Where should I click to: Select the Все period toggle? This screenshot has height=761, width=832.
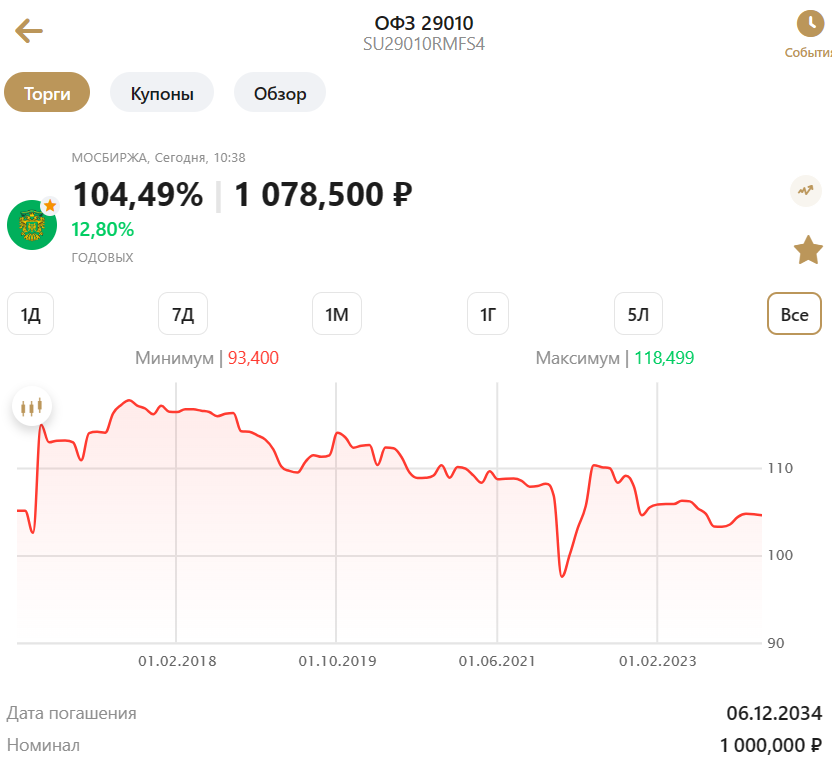pos(794,313)
